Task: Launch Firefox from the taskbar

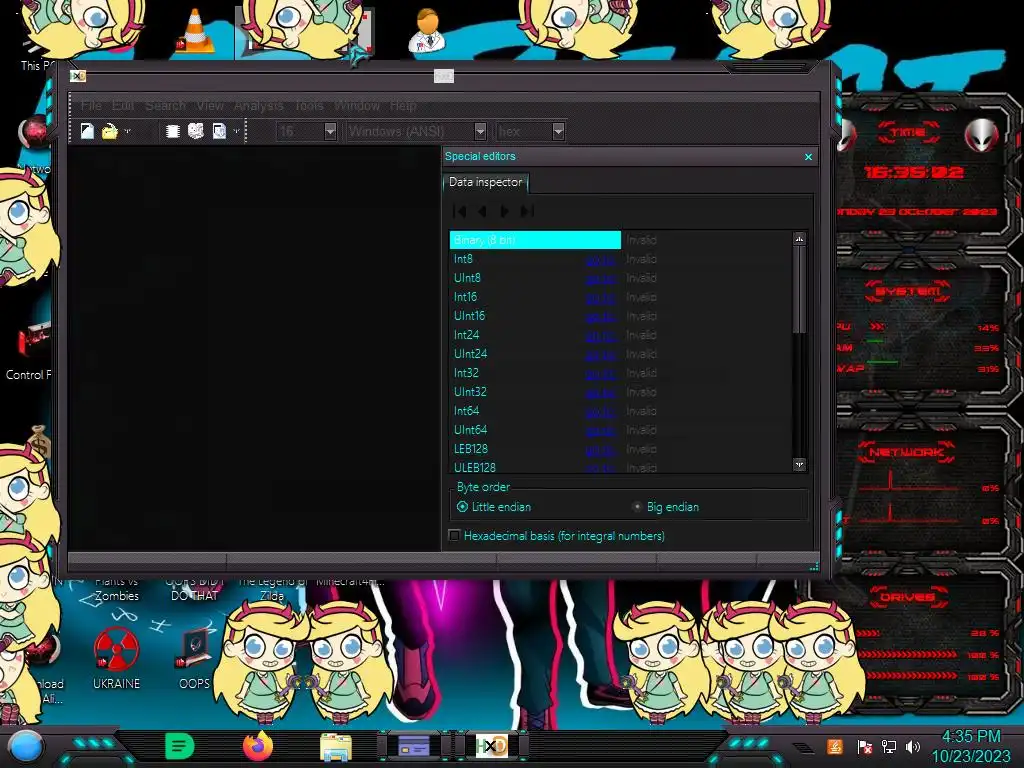Action: tap(258, 746)
